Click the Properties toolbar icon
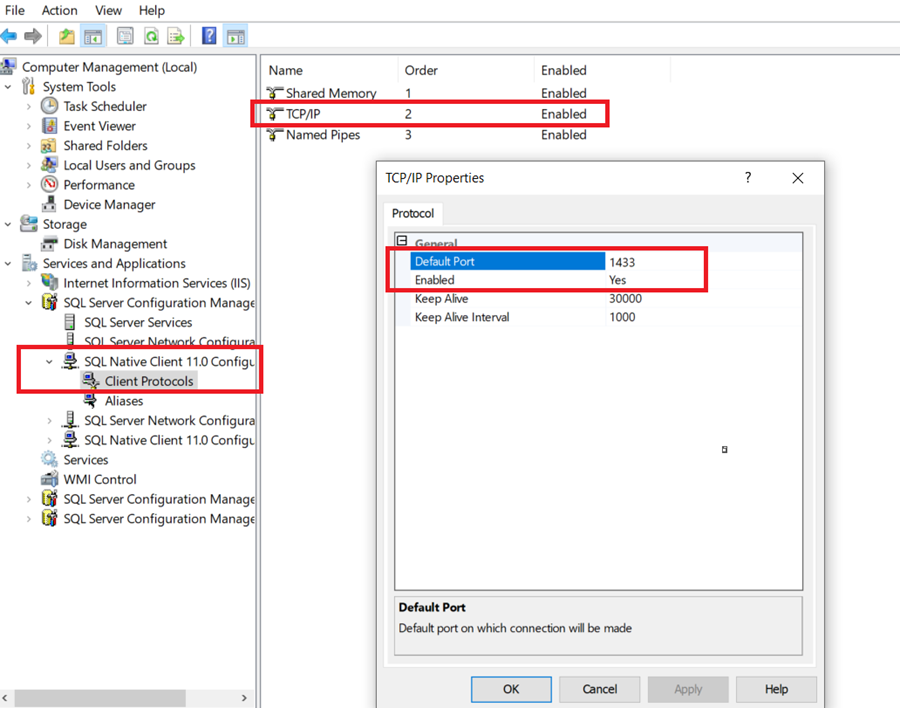 coord(125,36)
